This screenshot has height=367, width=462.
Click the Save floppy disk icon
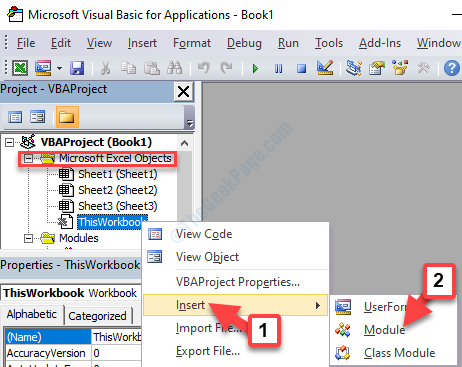coord(77,68)
